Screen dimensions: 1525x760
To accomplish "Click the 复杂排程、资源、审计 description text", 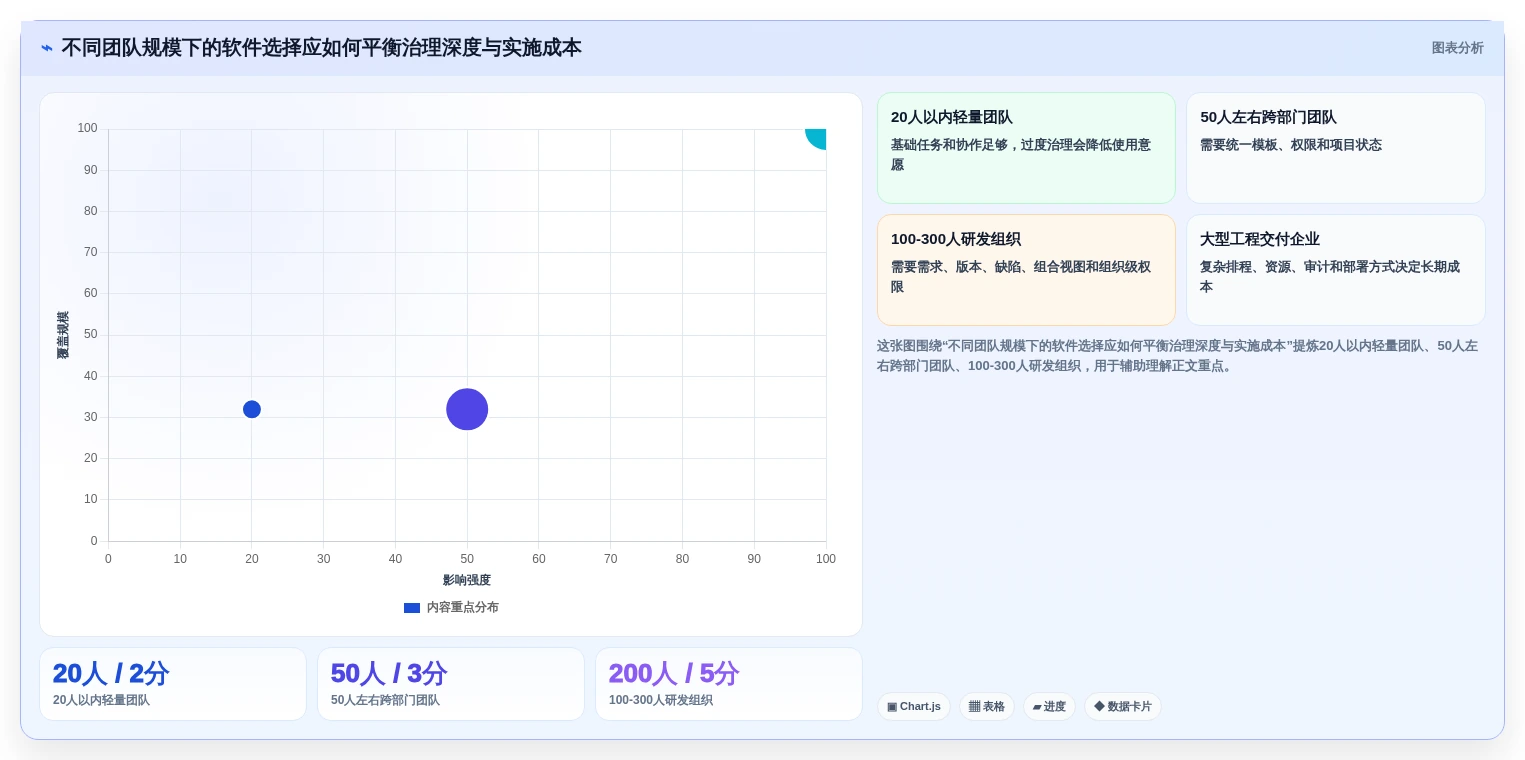I will 1331,277.
